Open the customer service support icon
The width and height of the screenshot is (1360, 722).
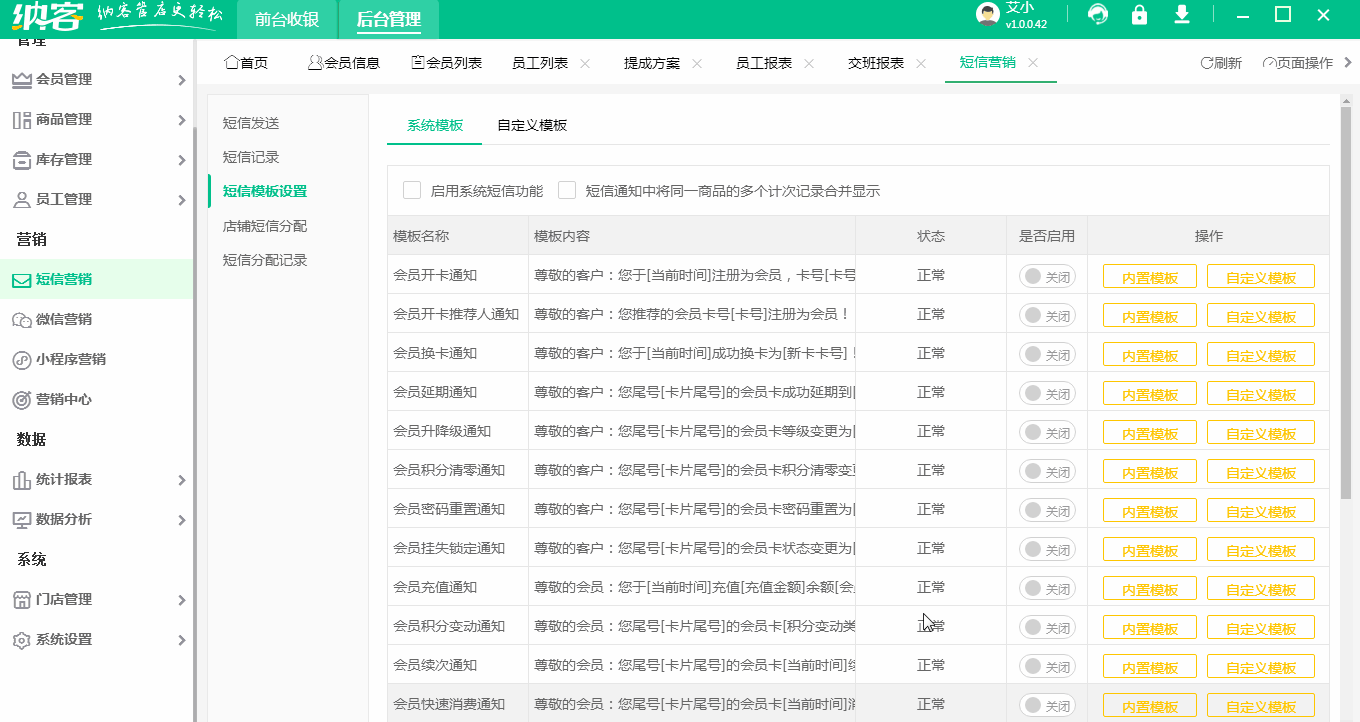click(1097, 16)
